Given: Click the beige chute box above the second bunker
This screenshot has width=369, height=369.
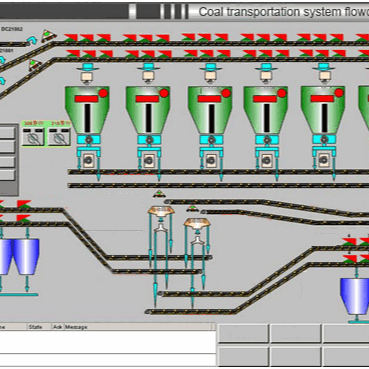Looking at the screenshot, I should click(148, 77).
